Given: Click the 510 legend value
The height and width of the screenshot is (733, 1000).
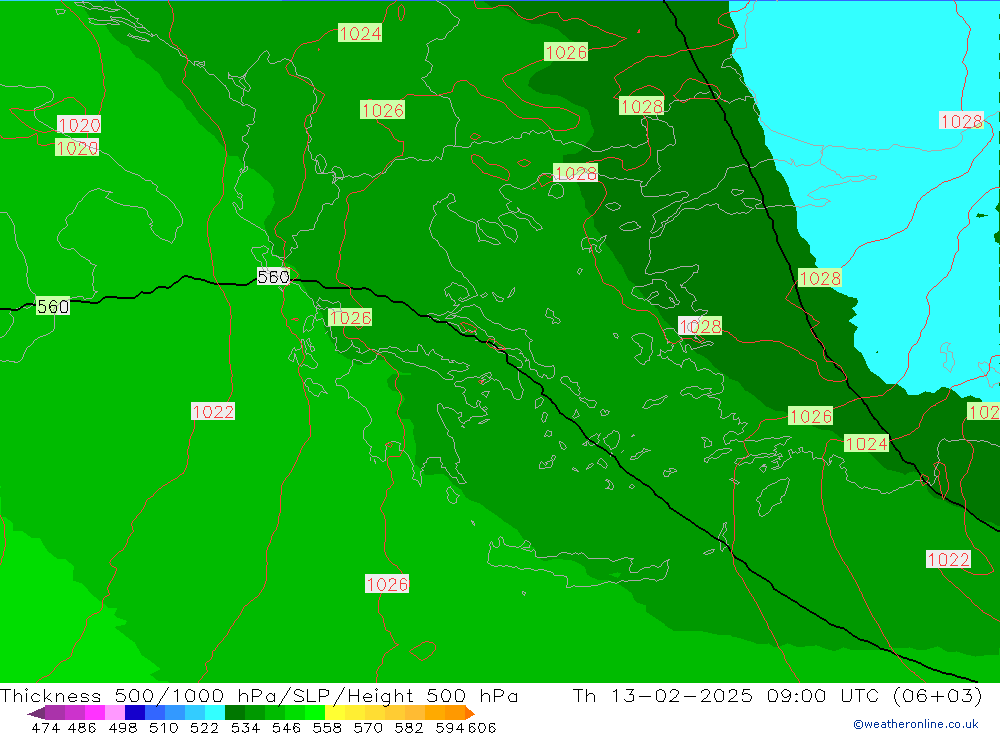Looking at the screenshot, I should pos(164,727).
